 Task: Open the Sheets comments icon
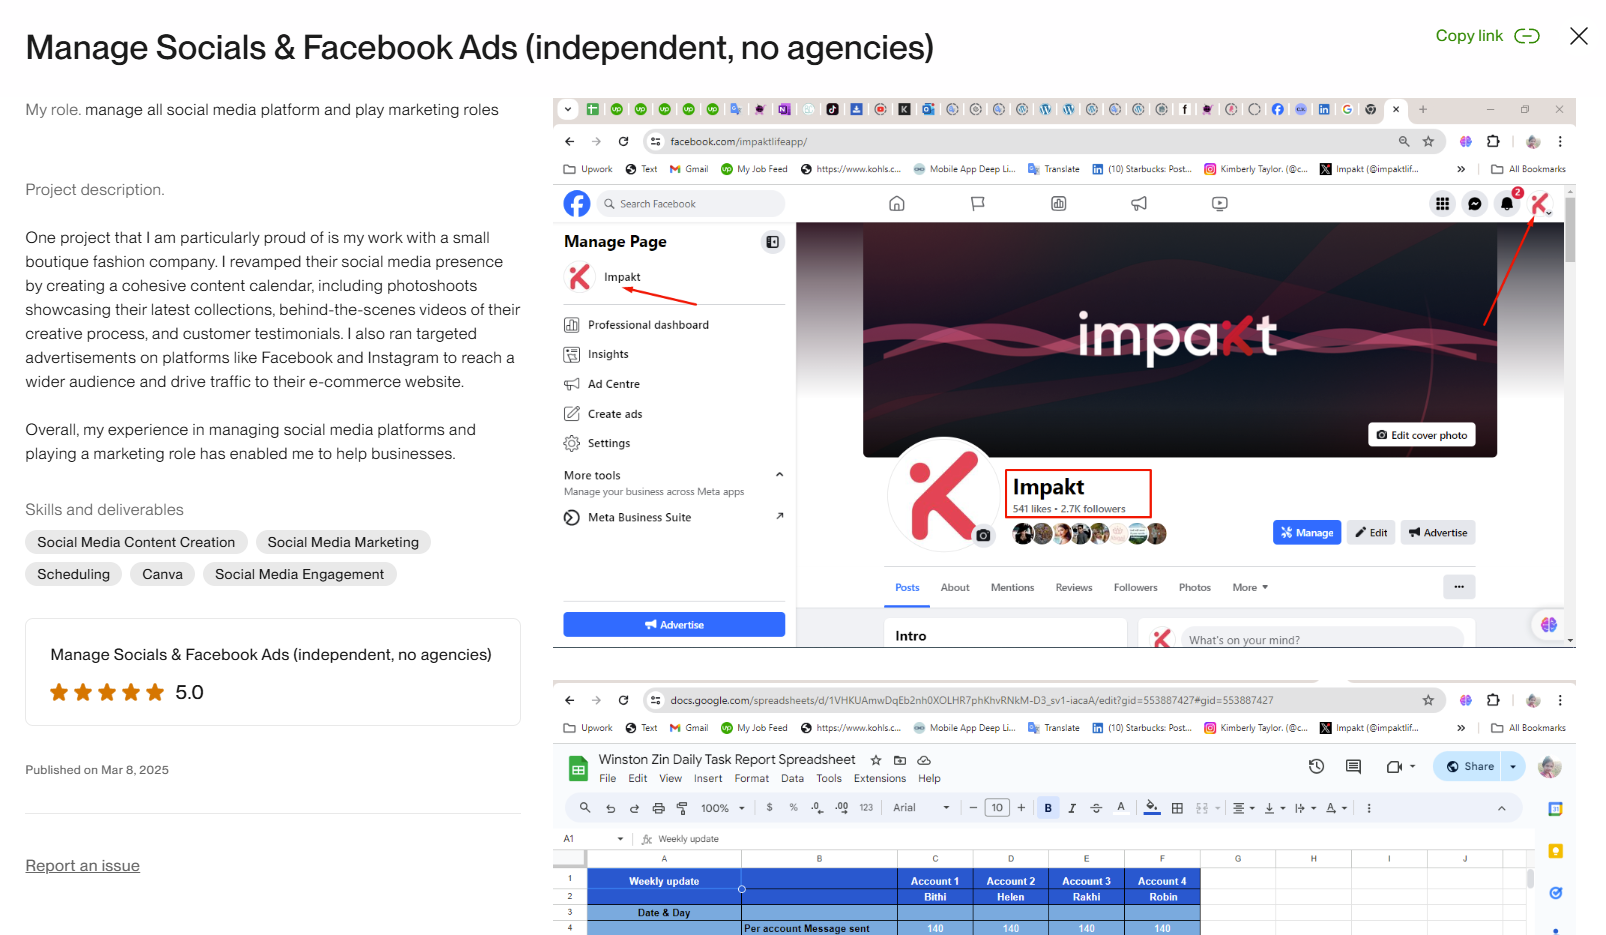coord(1353,767)
